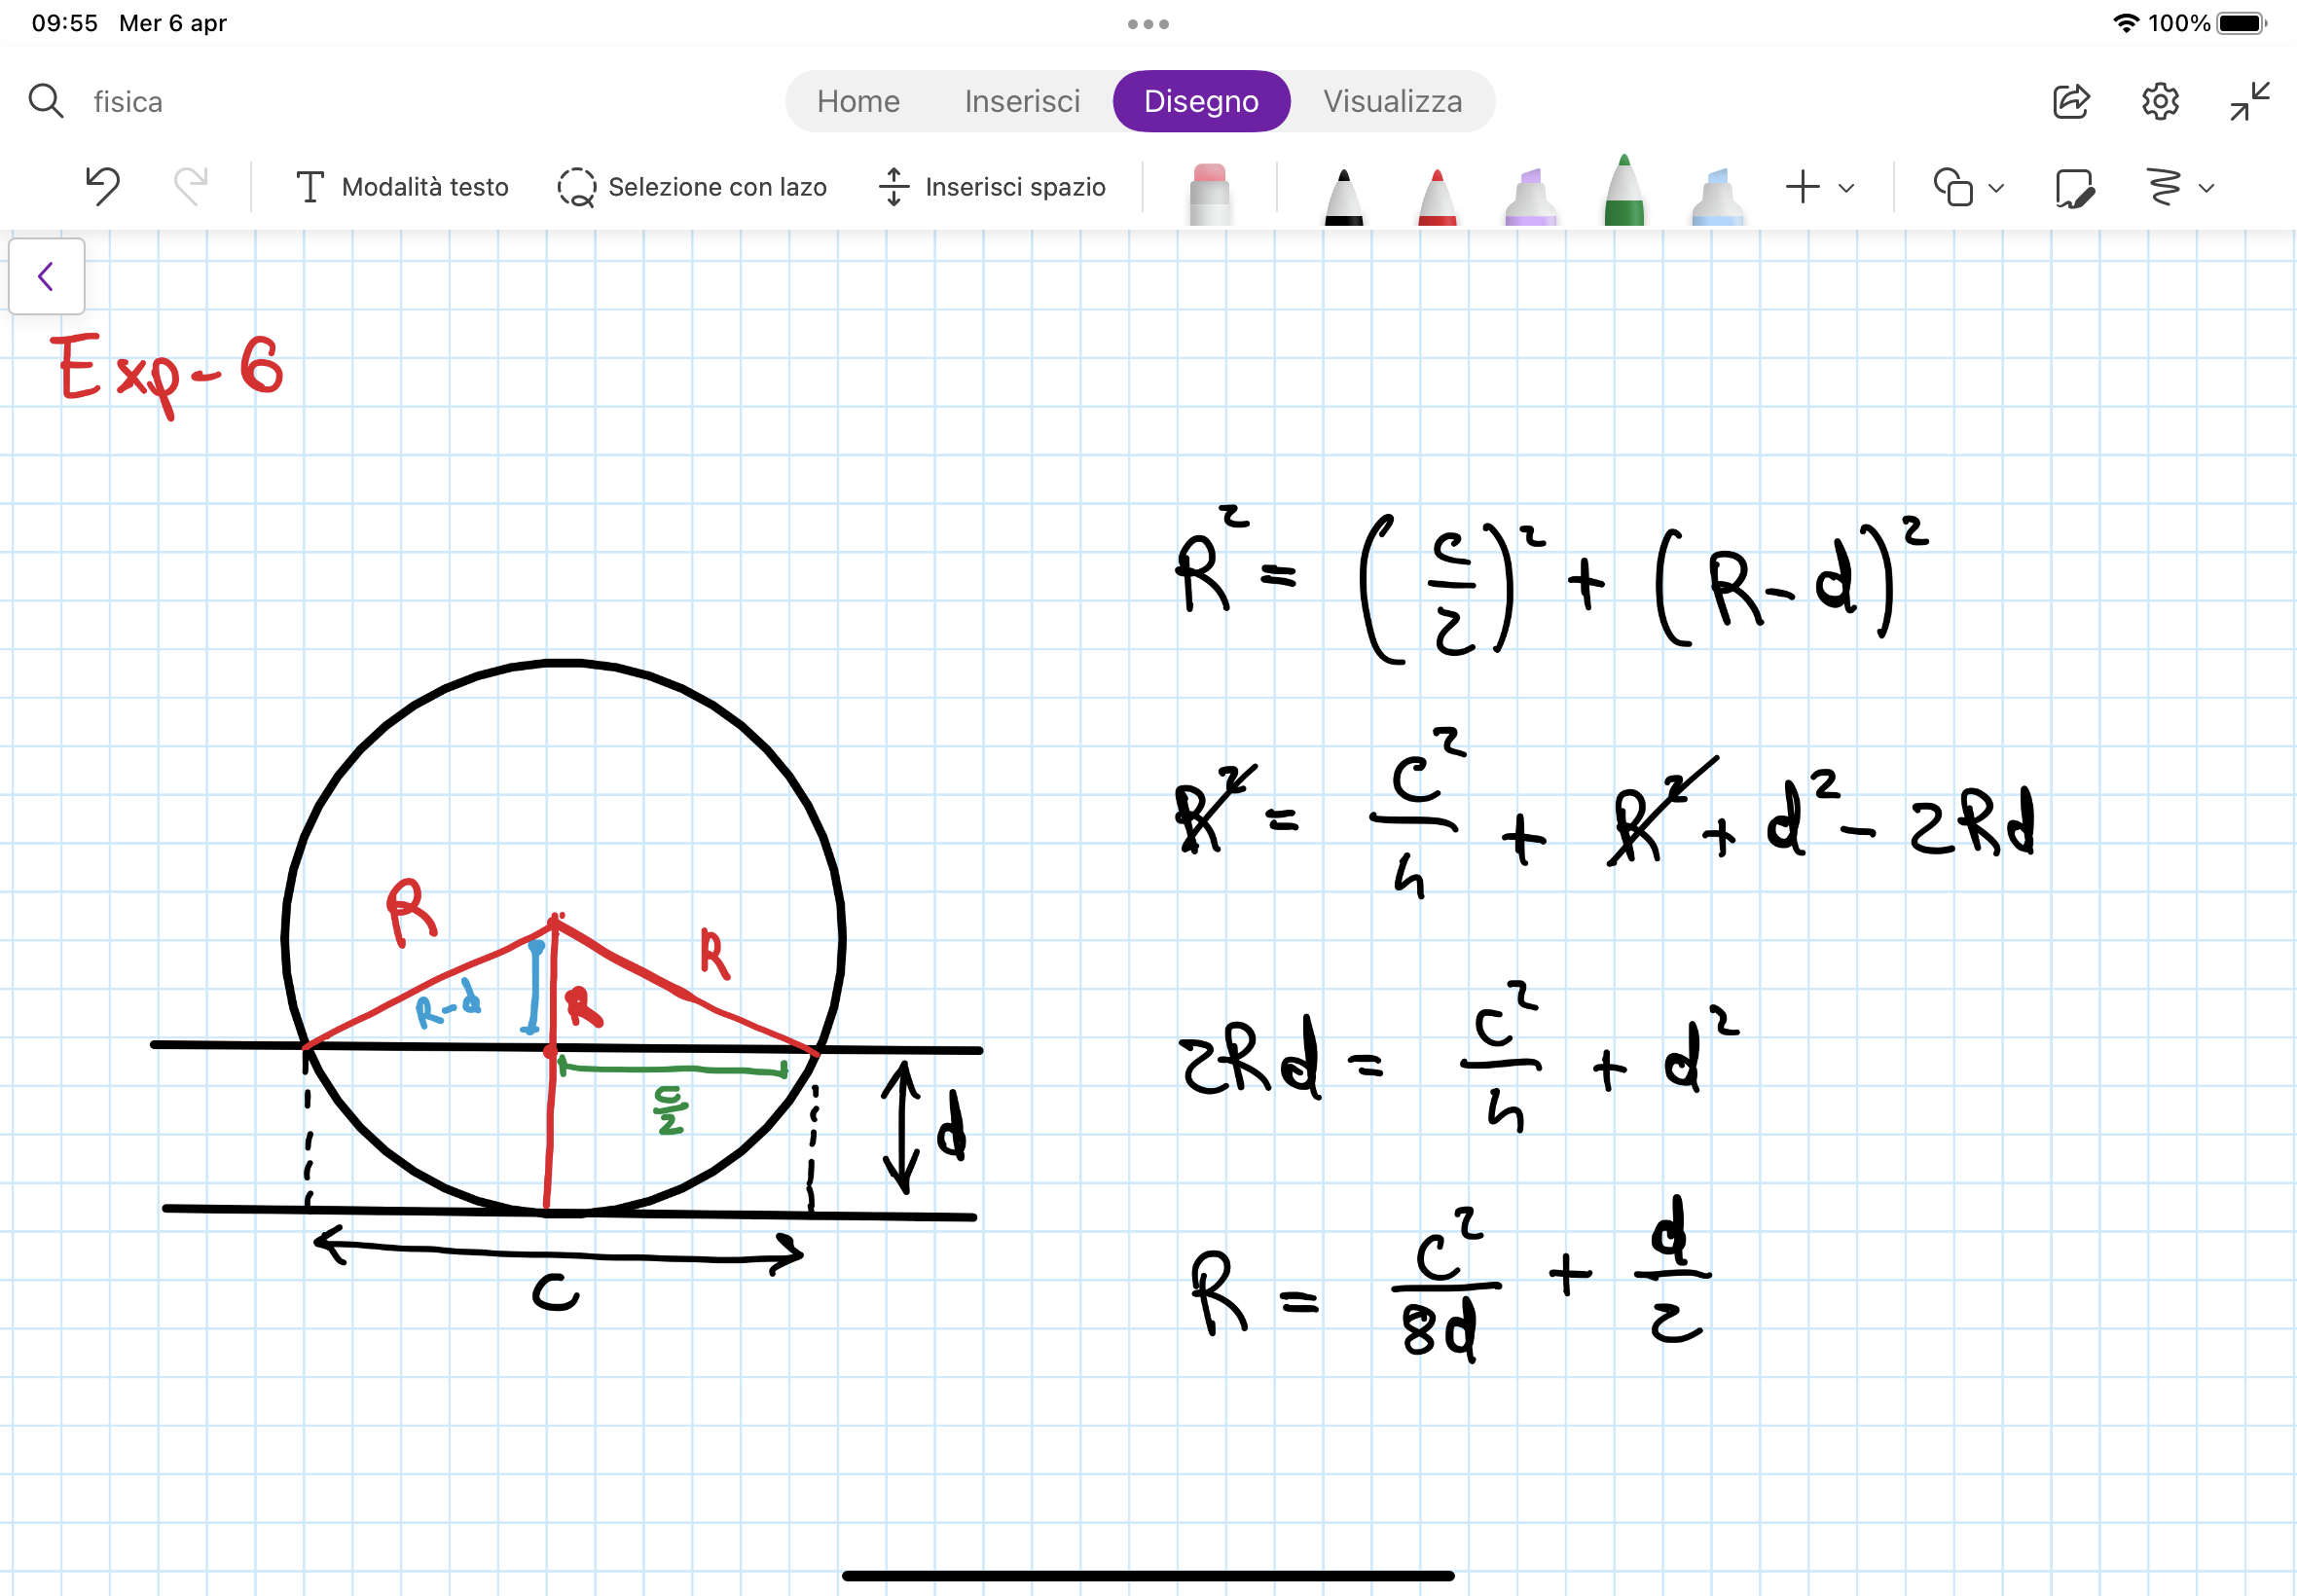Tap the redo arrow icon
Screen dimensions: 2297x1596
(190, 186)
